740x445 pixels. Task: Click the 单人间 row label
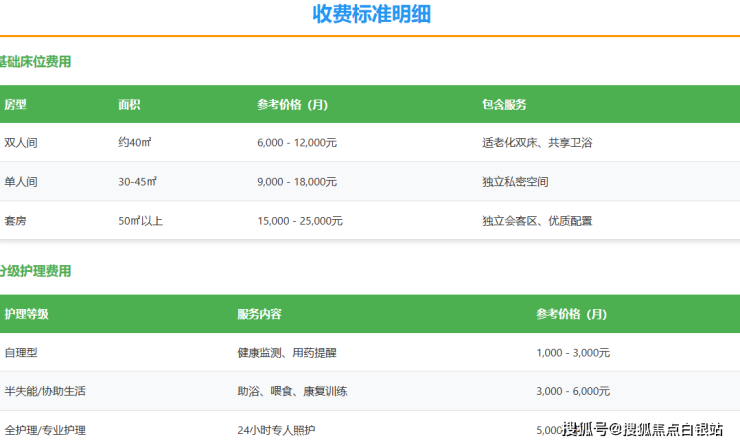[x=21, y=182]
